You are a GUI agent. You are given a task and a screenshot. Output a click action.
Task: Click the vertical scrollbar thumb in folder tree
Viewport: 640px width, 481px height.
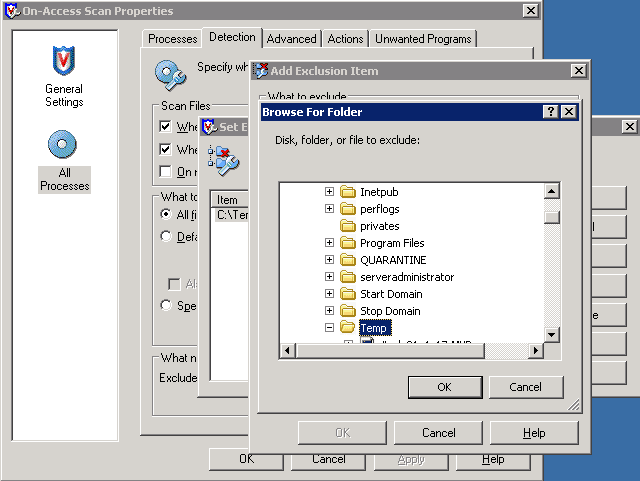[551, 217]
